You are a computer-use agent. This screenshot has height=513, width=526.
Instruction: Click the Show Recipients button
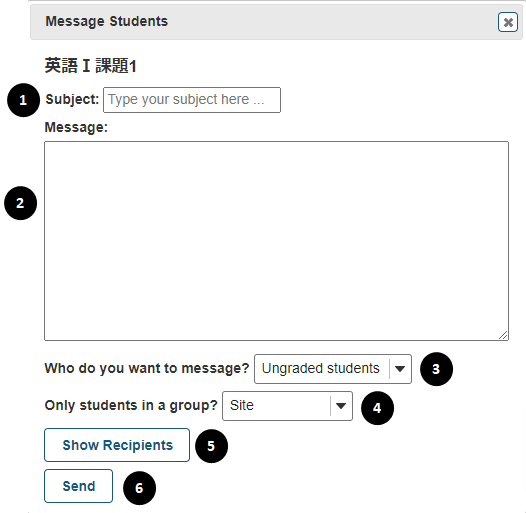117,445
